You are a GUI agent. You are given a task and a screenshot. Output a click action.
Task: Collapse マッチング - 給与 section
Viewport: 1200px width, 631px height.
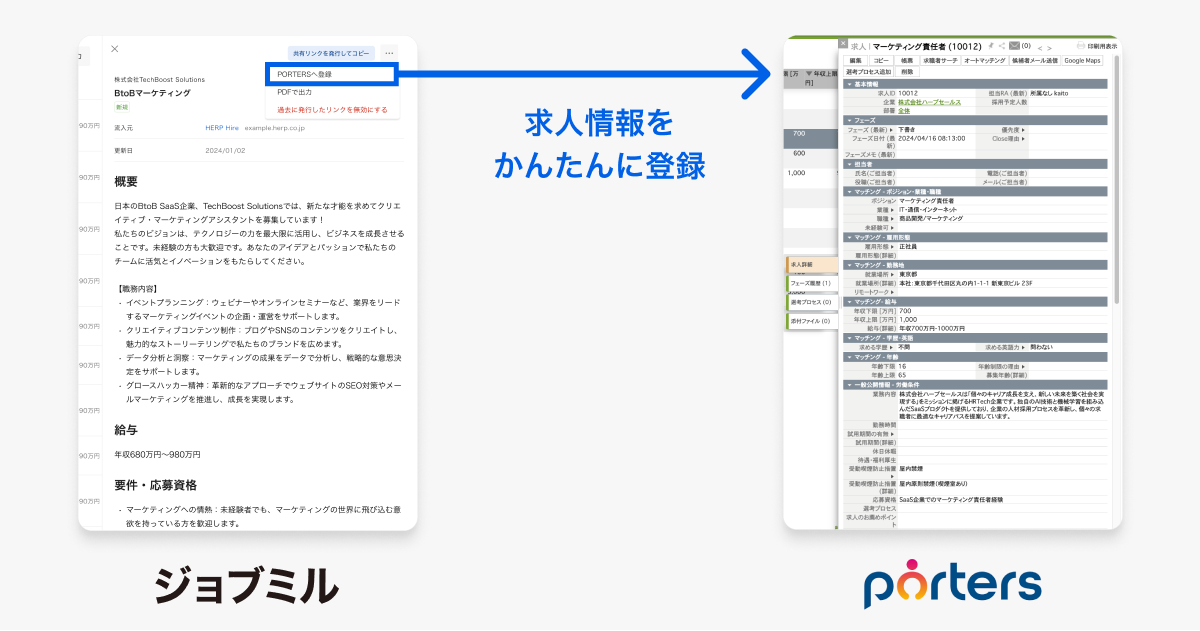pyautogui.click(x=975, y=301)
